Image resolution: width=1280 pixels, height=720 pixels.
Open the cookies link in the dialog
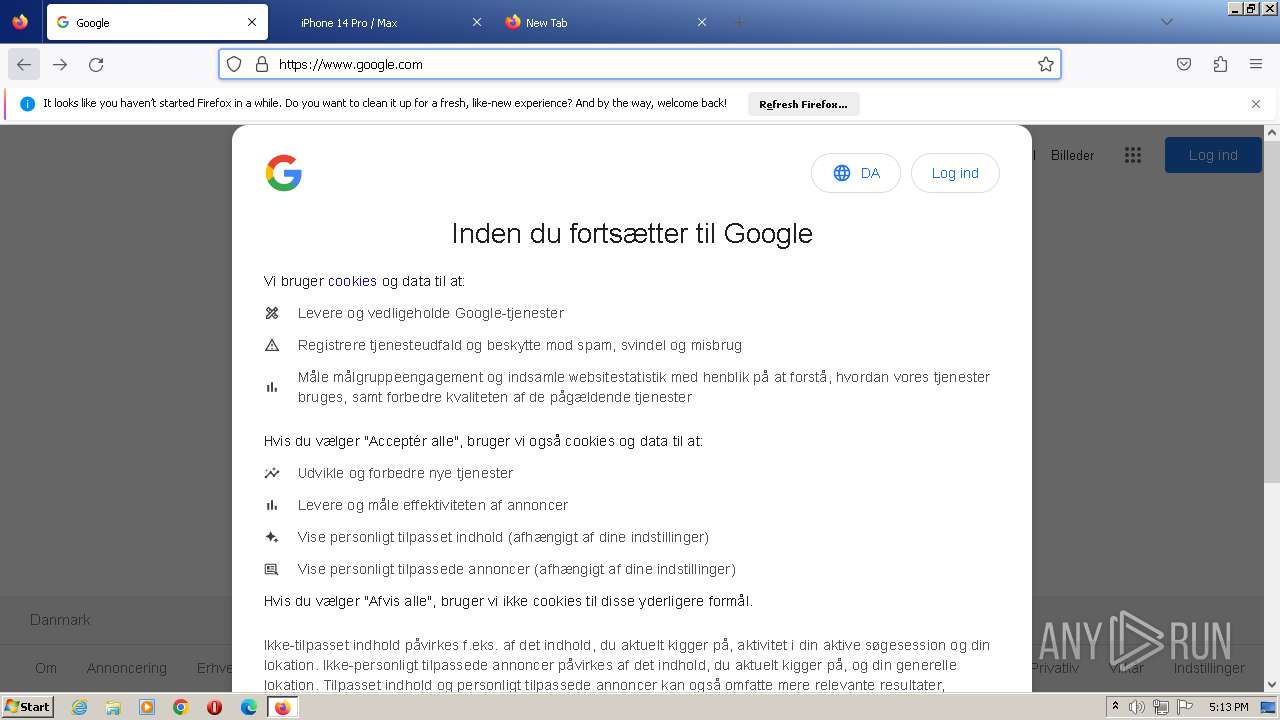click(x=352, y=281)
